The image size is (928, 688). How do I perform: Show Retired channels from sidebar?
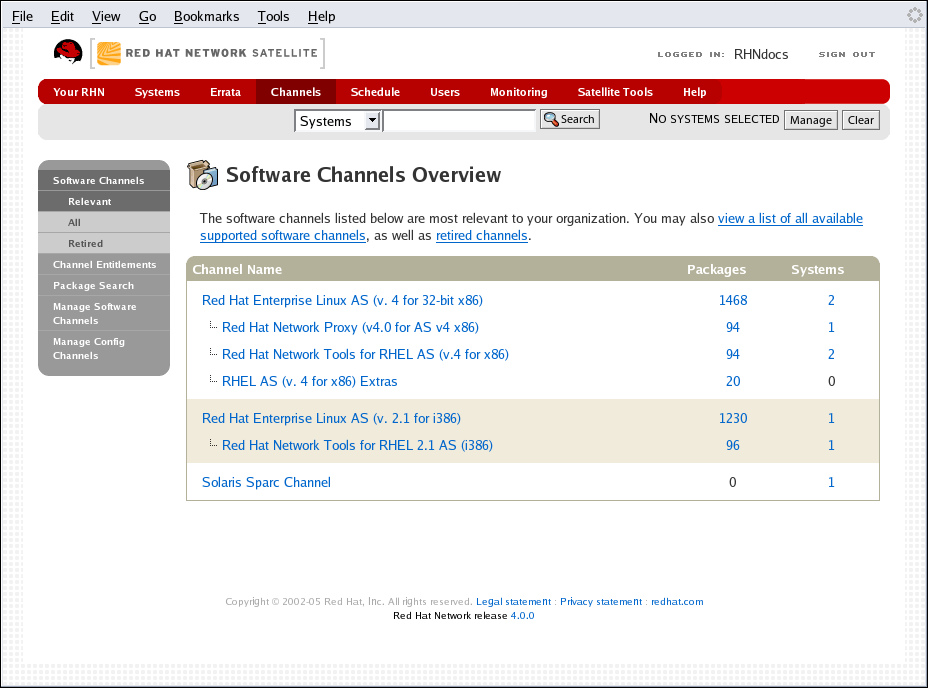point(85,244)
